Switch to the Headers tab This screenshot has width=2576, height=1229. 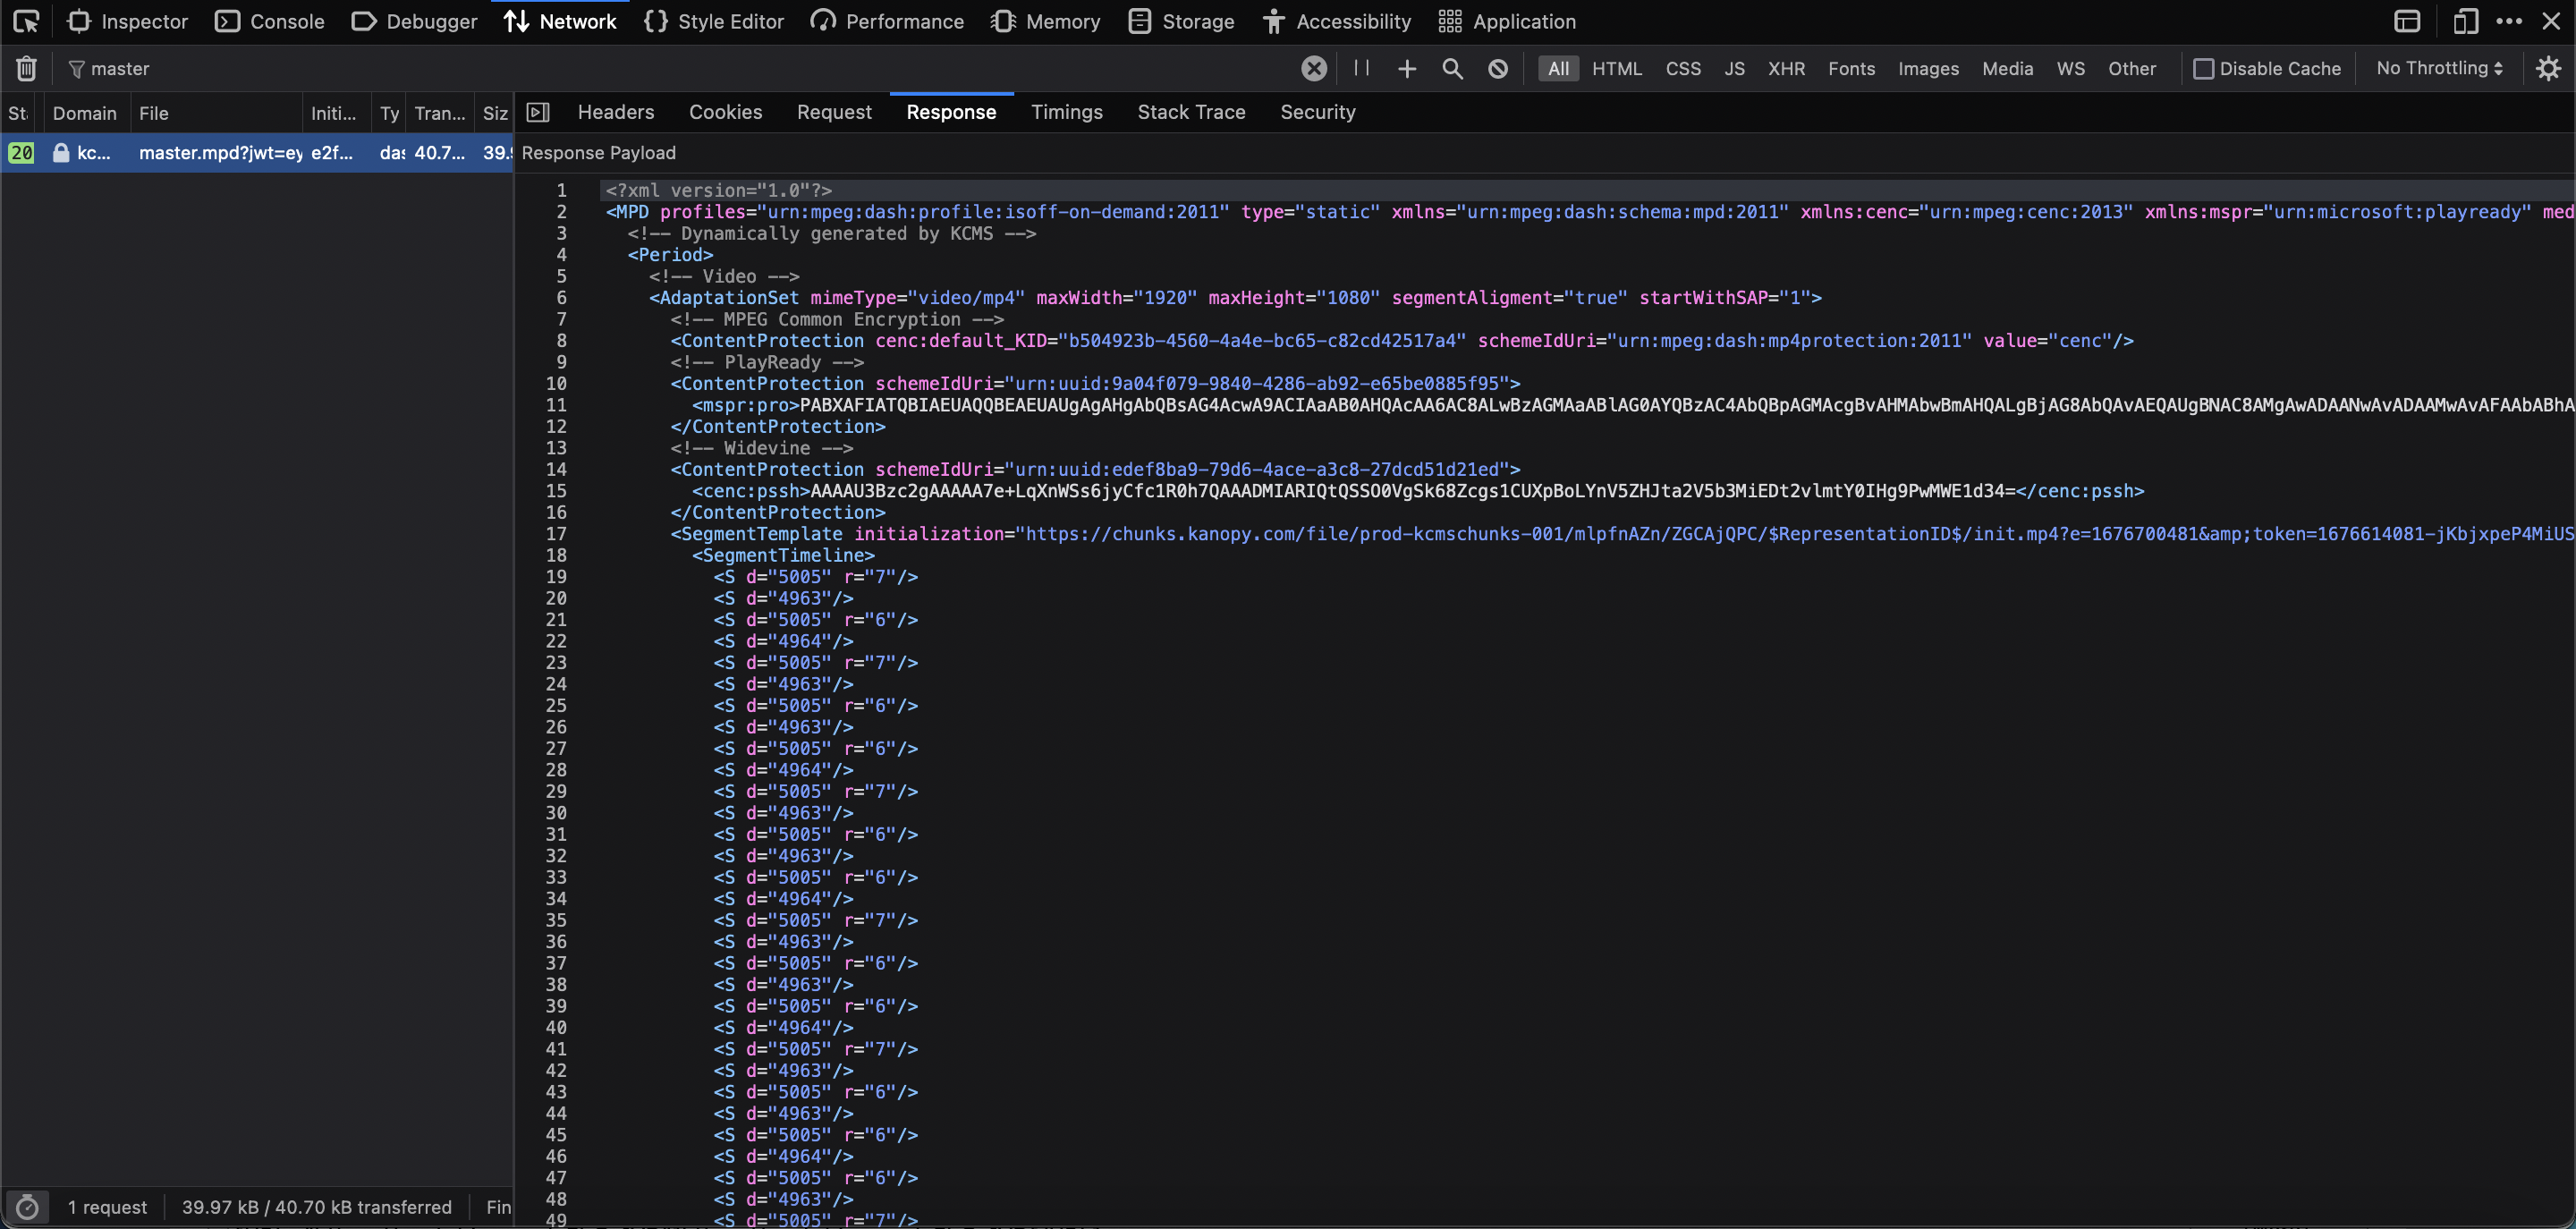(x=616, y=112)
